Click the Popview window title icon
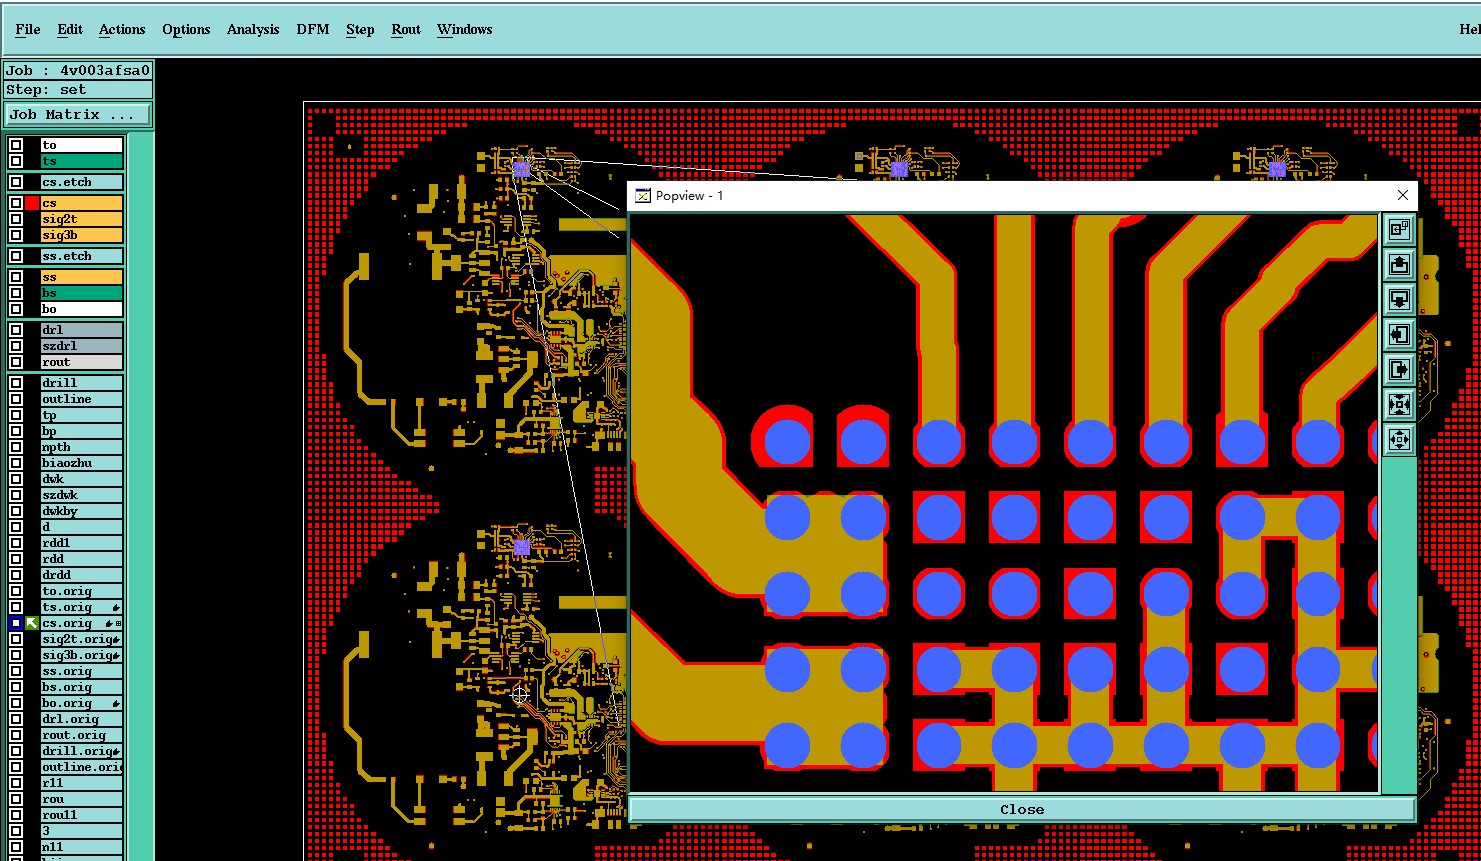This screenshot has height=861, width=1481. [x=643, y=195]
